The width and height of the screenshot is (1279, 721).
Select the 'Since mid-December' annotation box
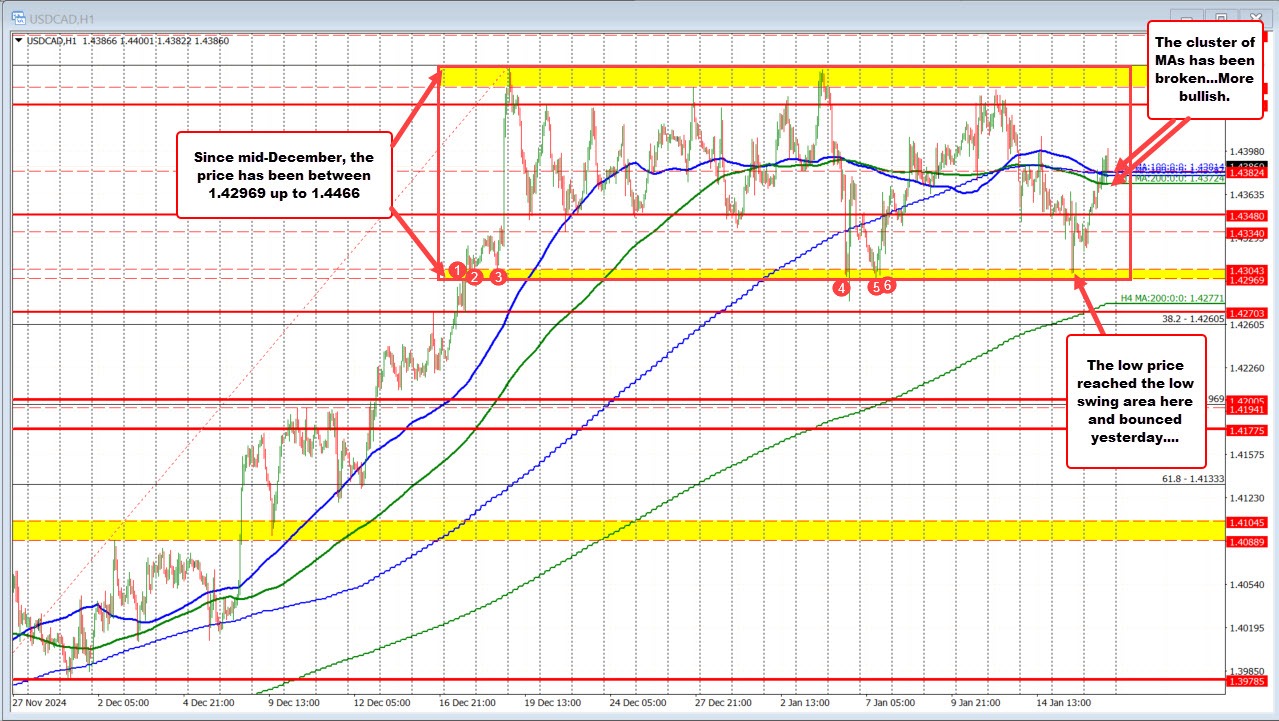(x=284, y=175)
